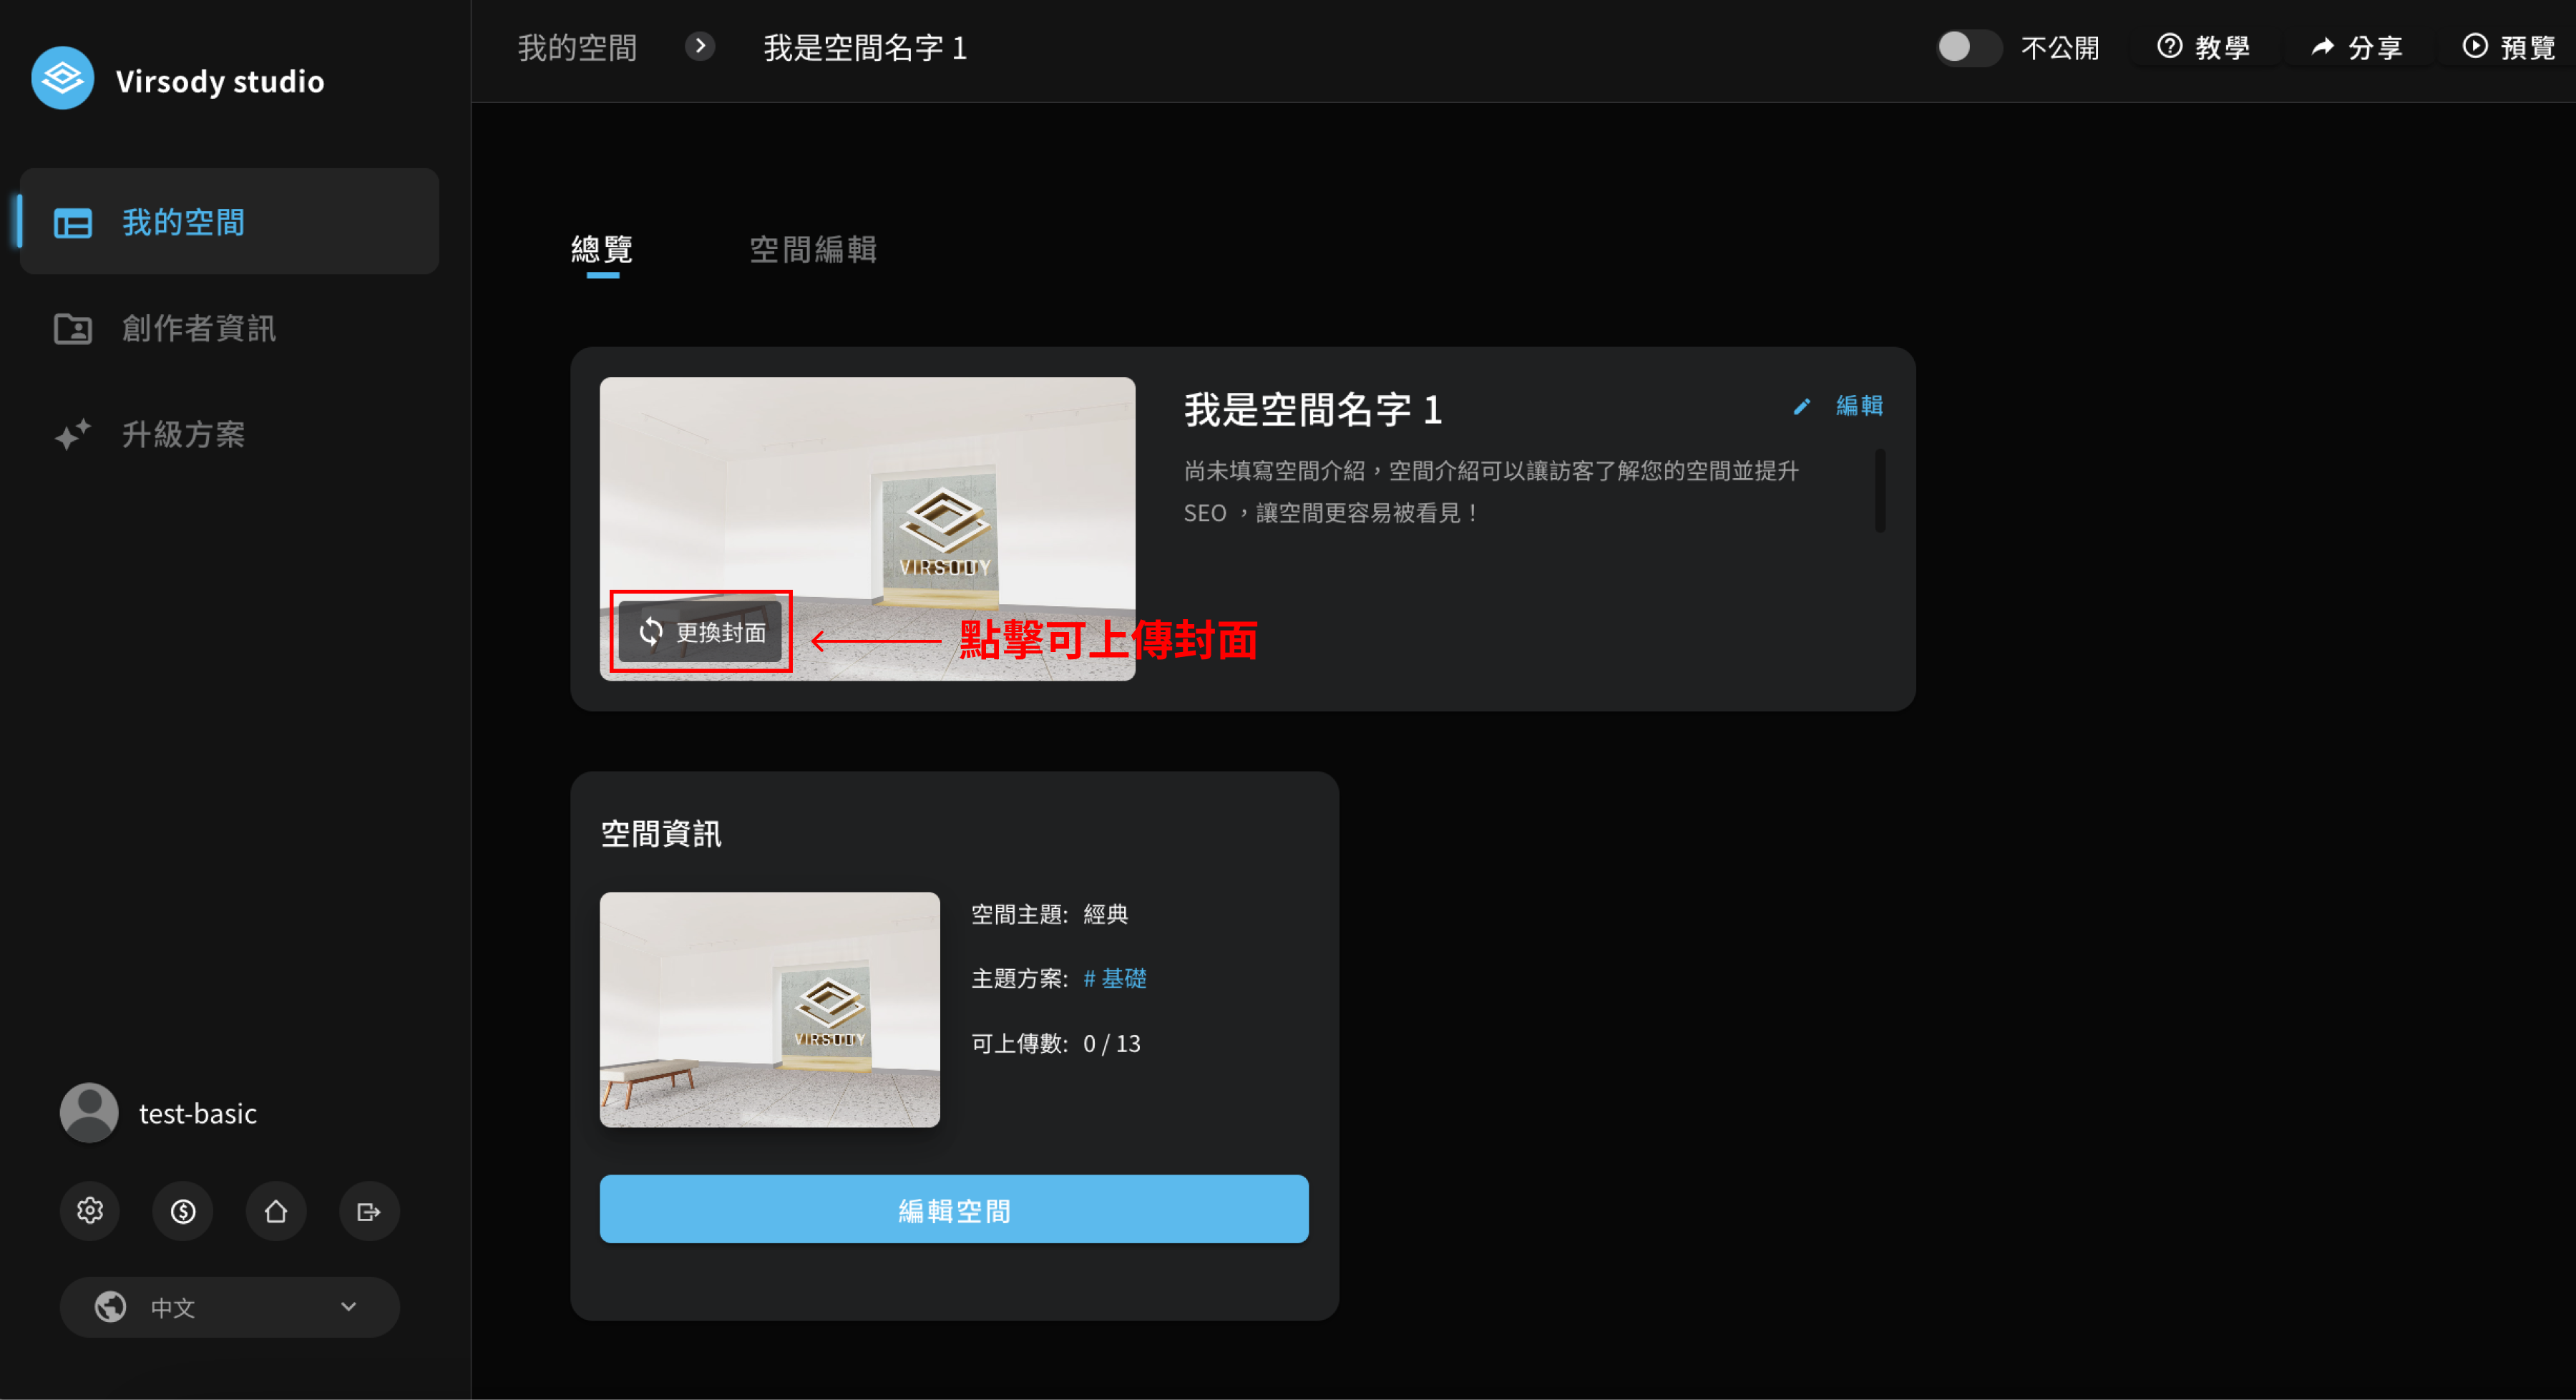Click the logout icon in sidebar
Viewport: 2576px width, 1400px height.
(x=369, y=1211)
